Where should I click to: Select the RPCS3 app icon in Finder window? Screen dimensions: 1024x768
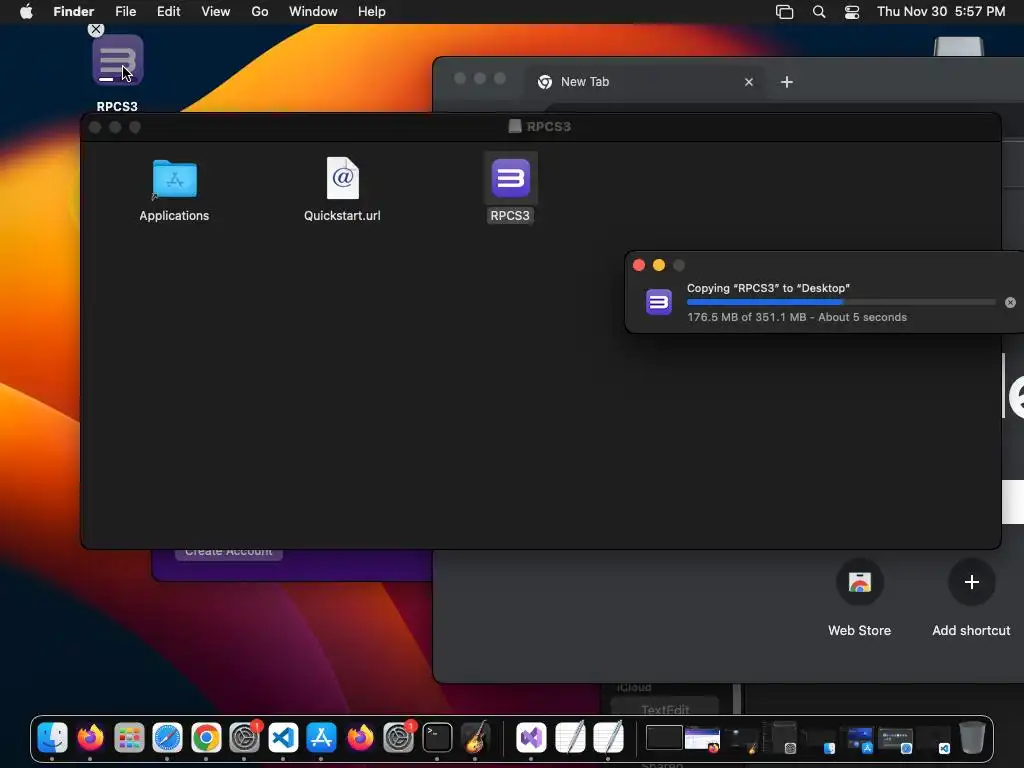pyautogui.click(x=511, y=178)
